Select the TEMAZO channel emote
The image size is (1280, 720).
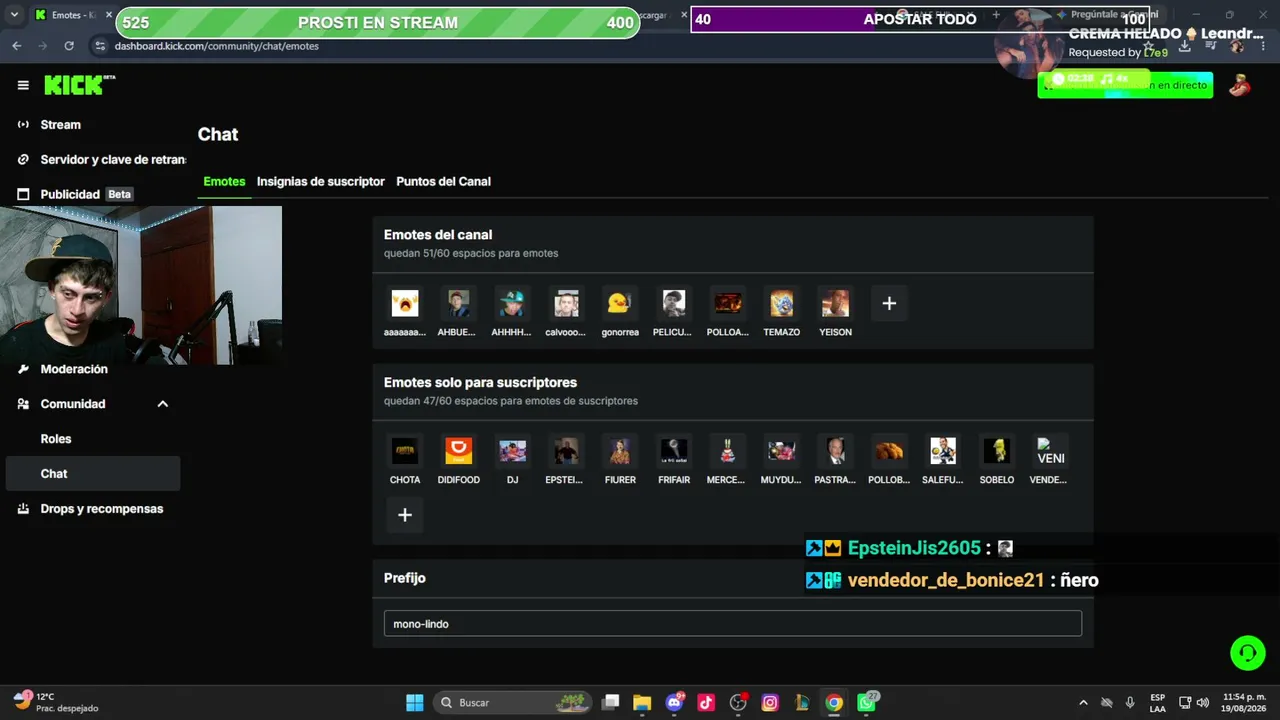pyautogui.click(x=782, y=303)
